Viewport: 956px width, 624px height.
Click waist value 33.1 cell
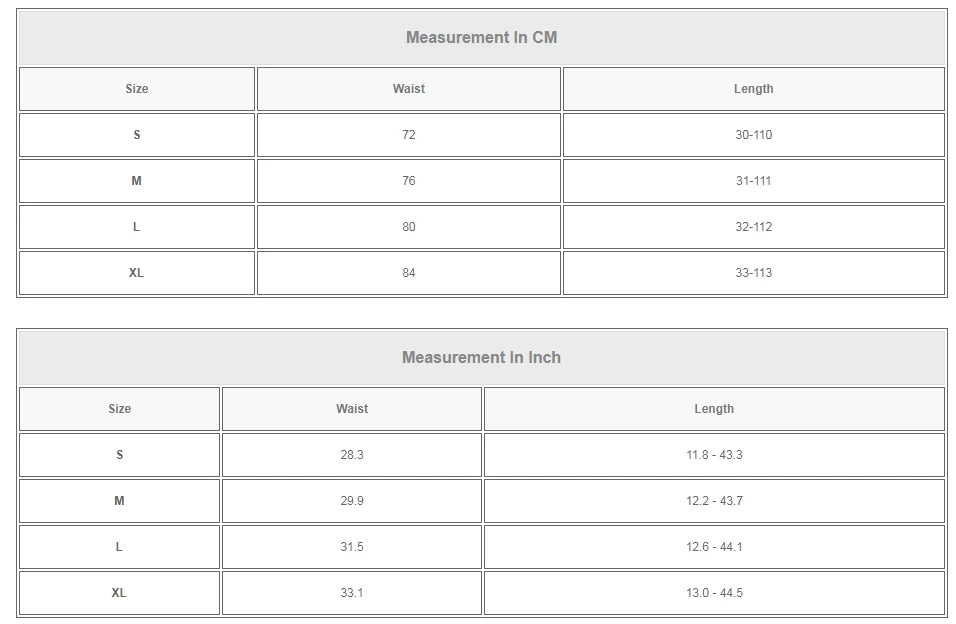[x=352, y=593]
